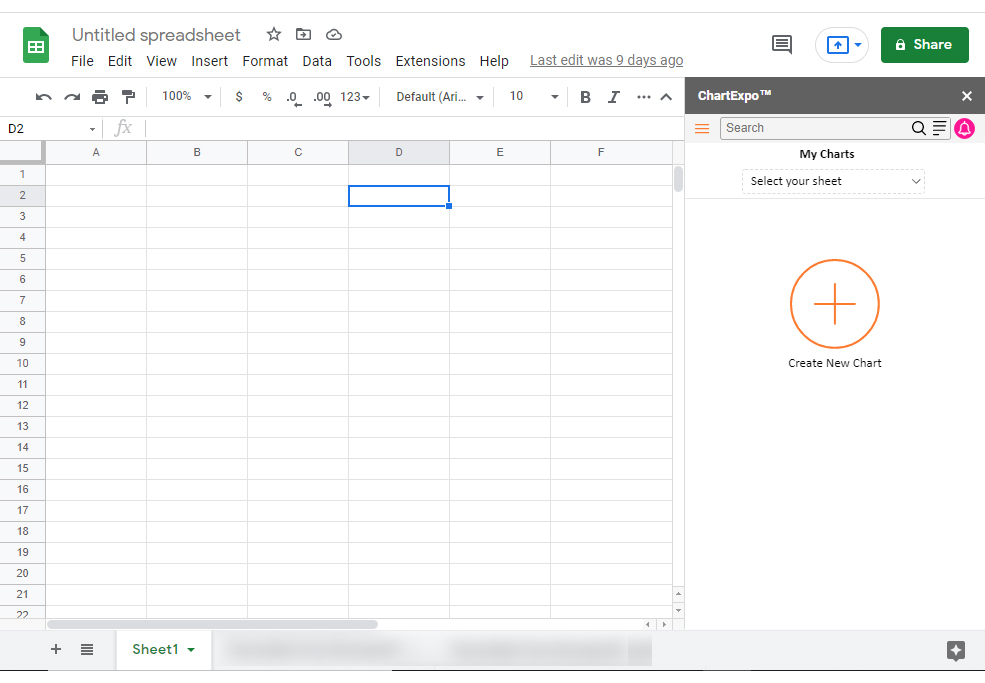Select column F header
This screenshot has height=683, width=985.
click(x=601, y=153)
